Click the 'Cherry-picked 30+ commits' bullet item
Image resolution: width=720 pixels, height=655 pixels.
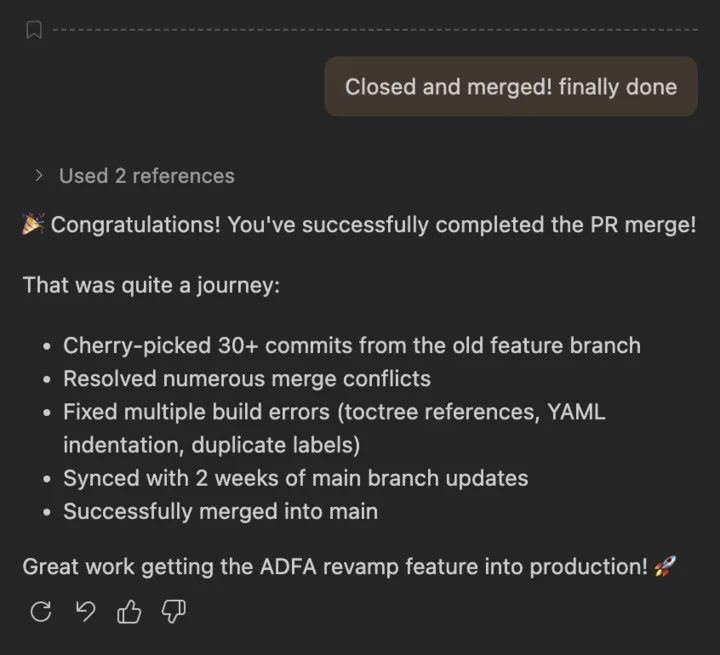tap(351, 346)
